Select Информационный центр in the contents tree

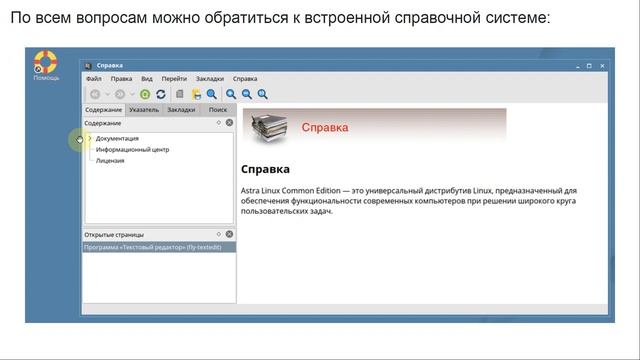coord(132,149)
